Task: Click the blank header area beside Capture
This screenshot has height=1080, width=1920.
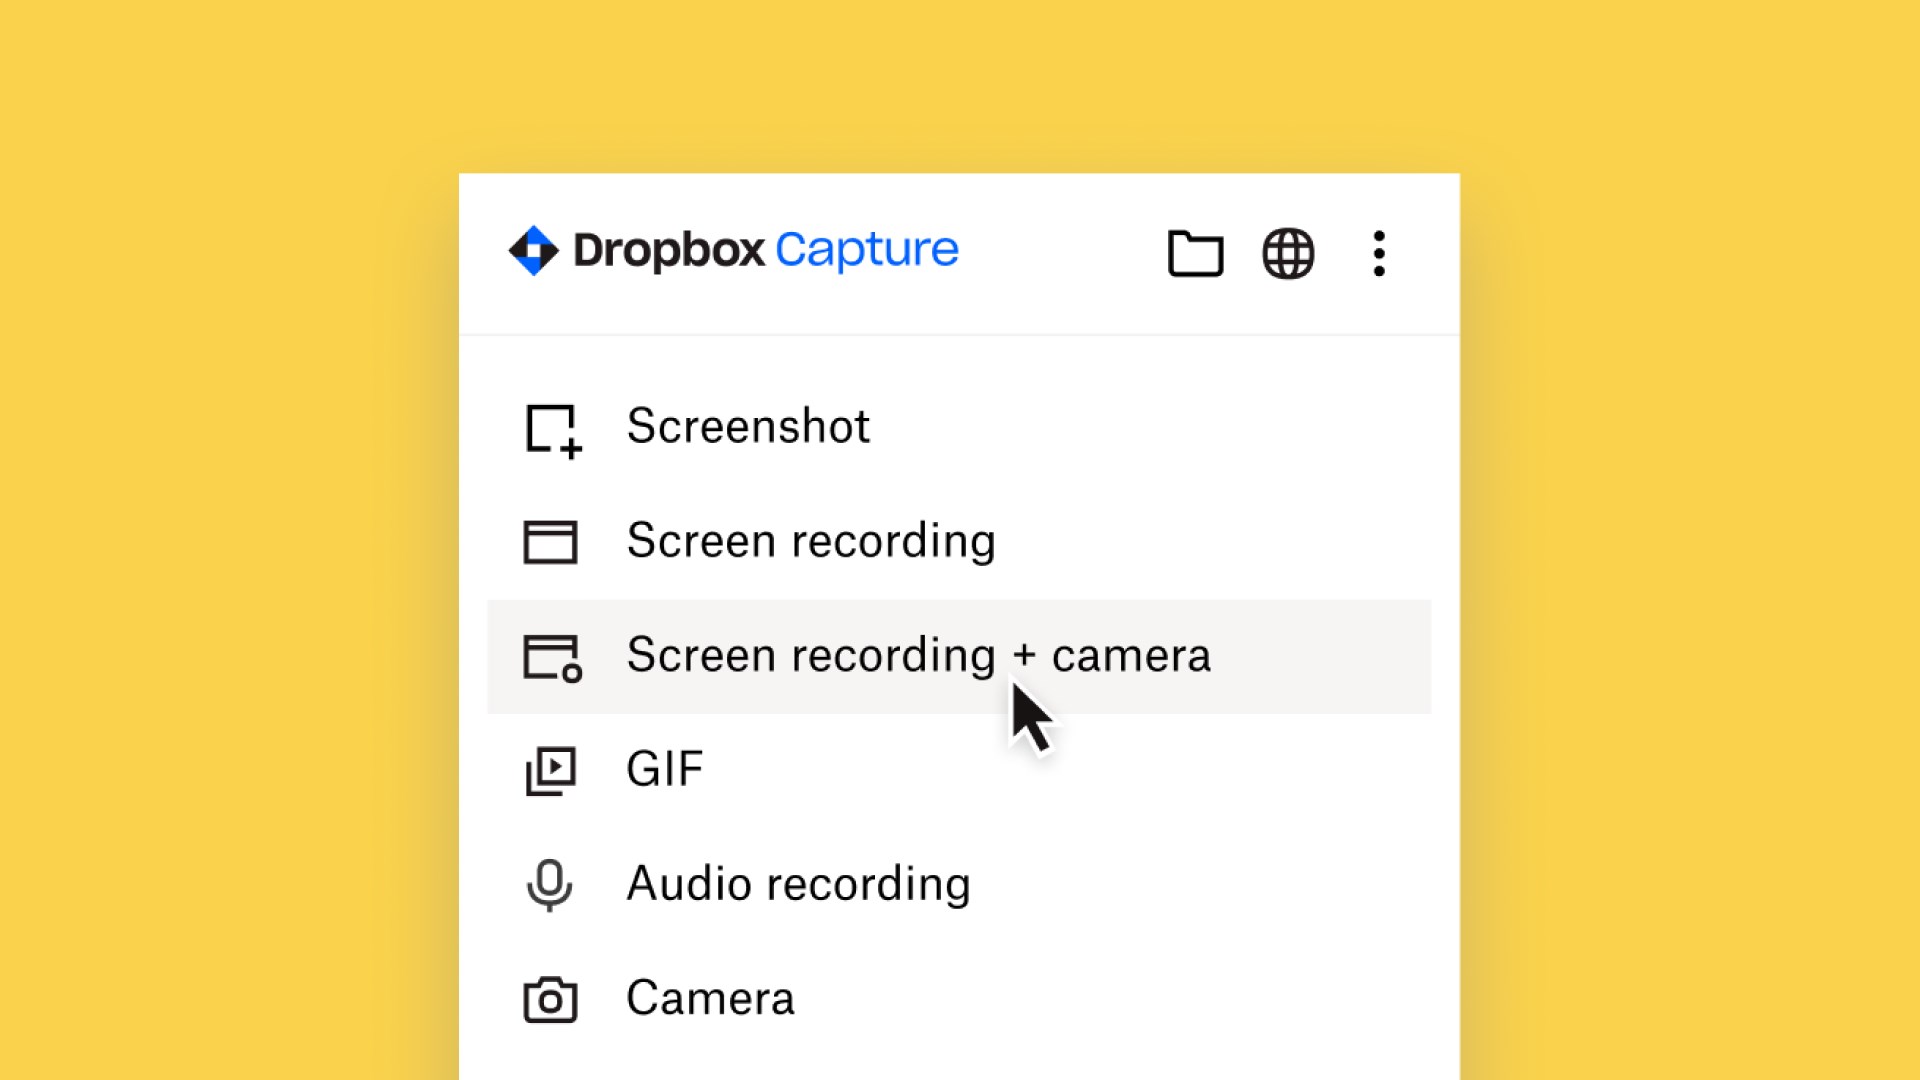Action: pyautogui.click(x=1060, y=253)
